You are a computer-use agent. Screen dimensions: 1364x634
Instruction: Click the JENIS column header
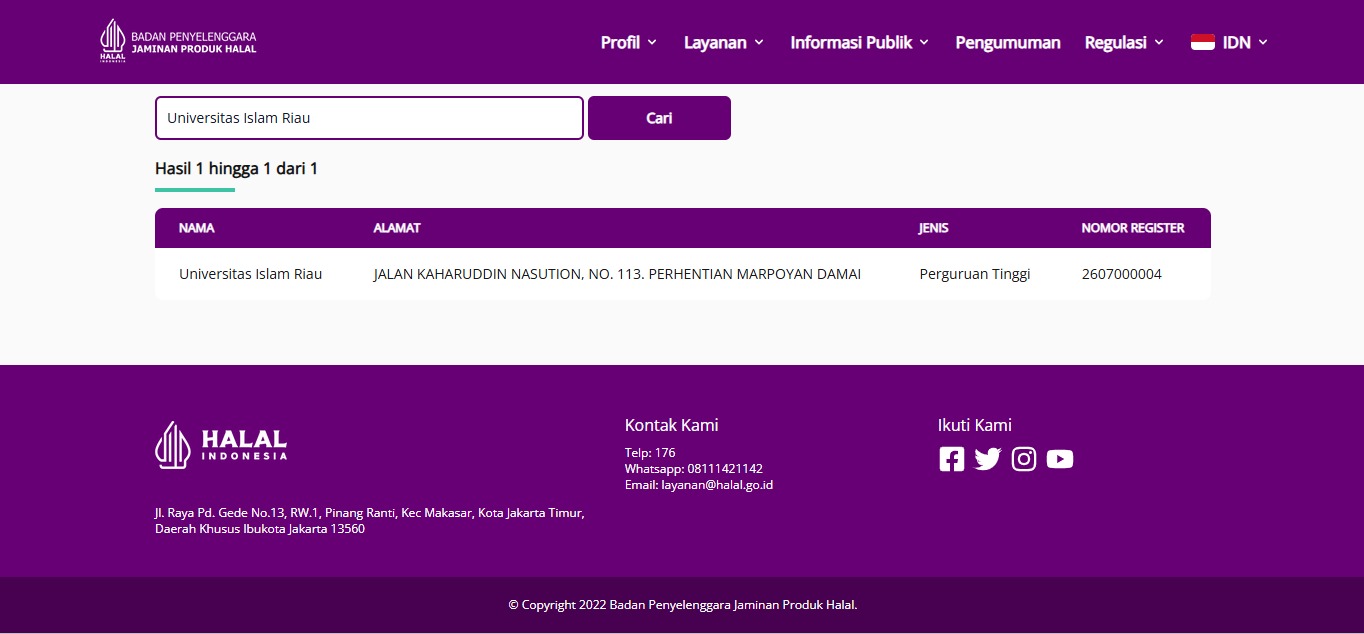click(x=934, y=228)
